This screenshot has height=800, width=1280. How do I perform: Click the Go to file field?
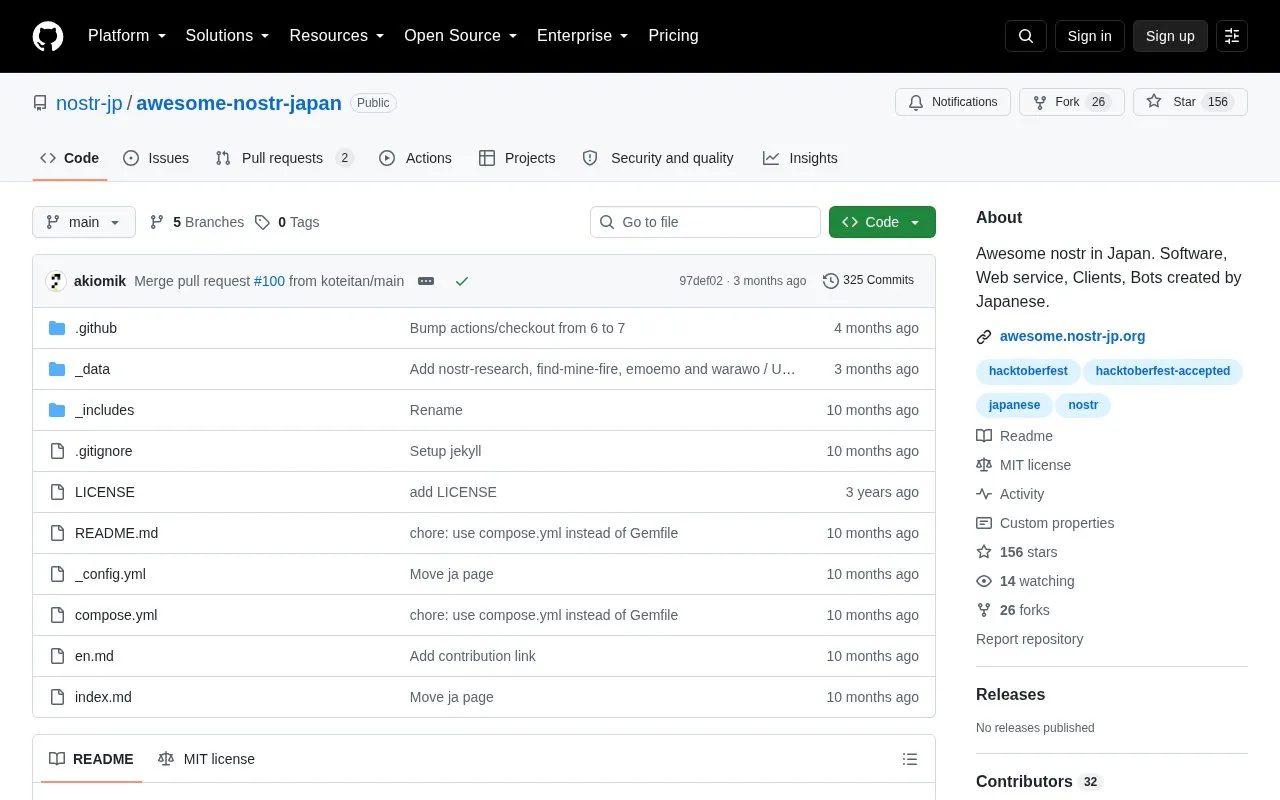pos(705,222)
